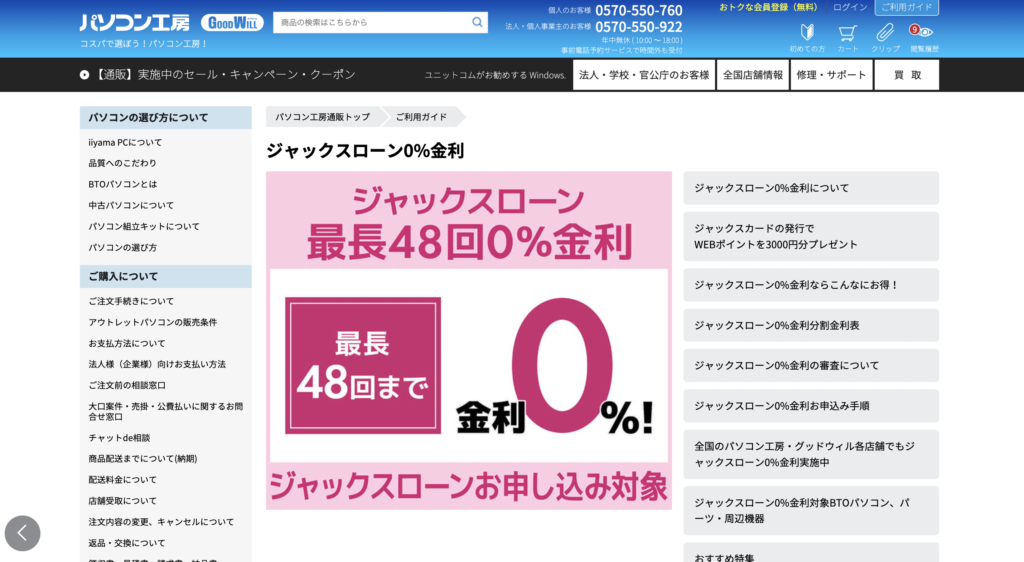Click the campaign banner arrow icon
Image resolution: width=1024 pixels, height=562 pixels.
point(84,75)
